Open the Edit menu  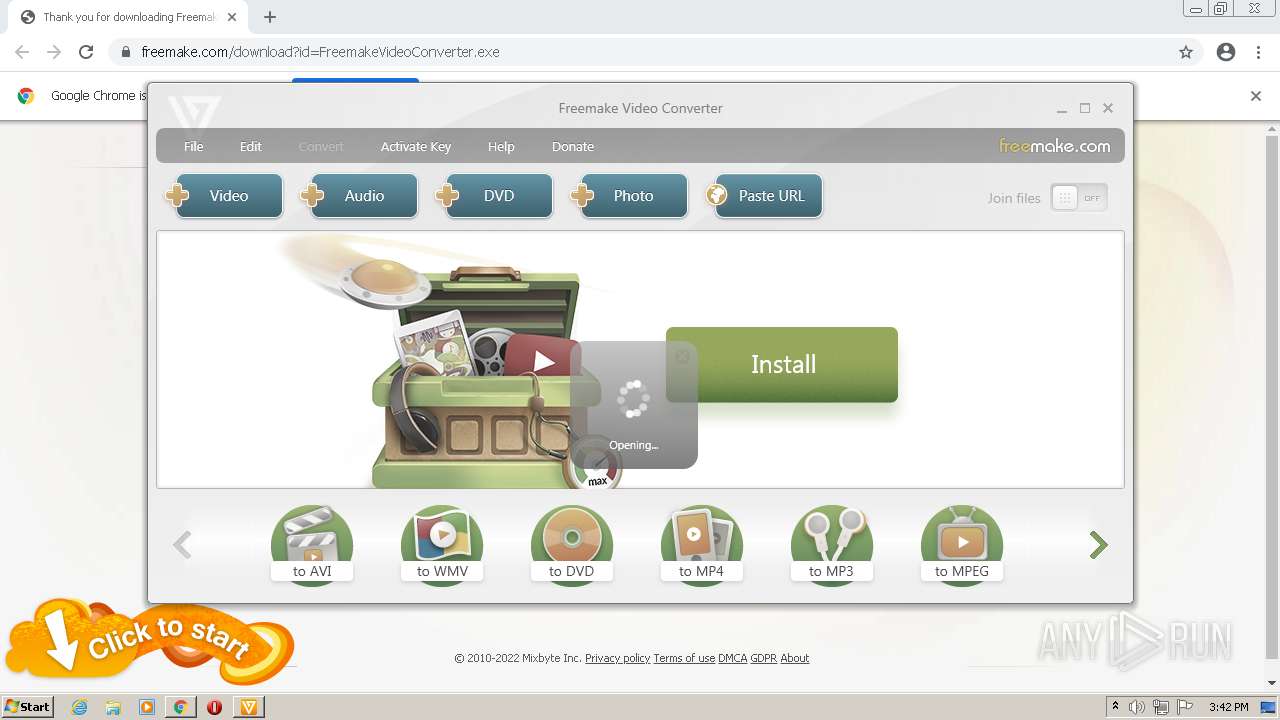[x=251, y=146]
